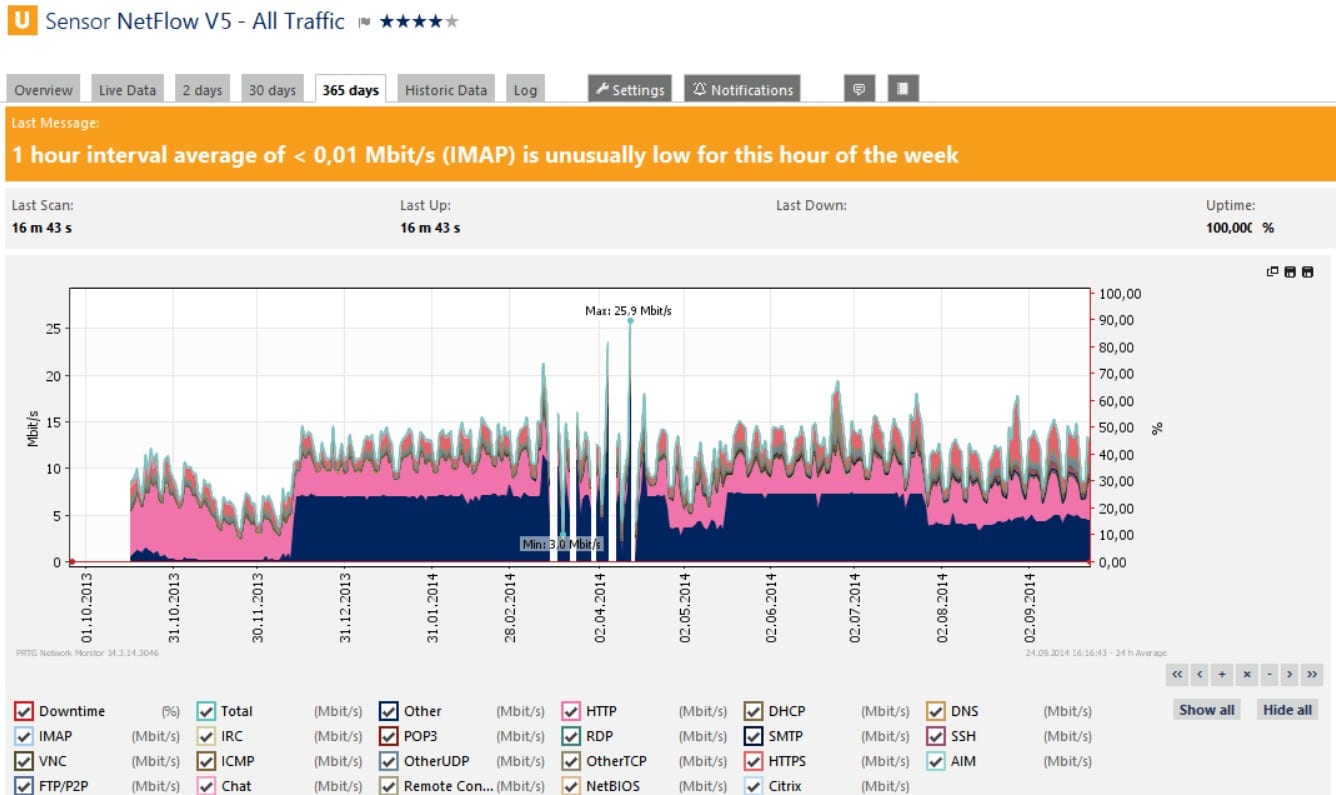This screenshot has height=795, width=1336.
Task: Select the 30 days tab
Action: [272, 89]
